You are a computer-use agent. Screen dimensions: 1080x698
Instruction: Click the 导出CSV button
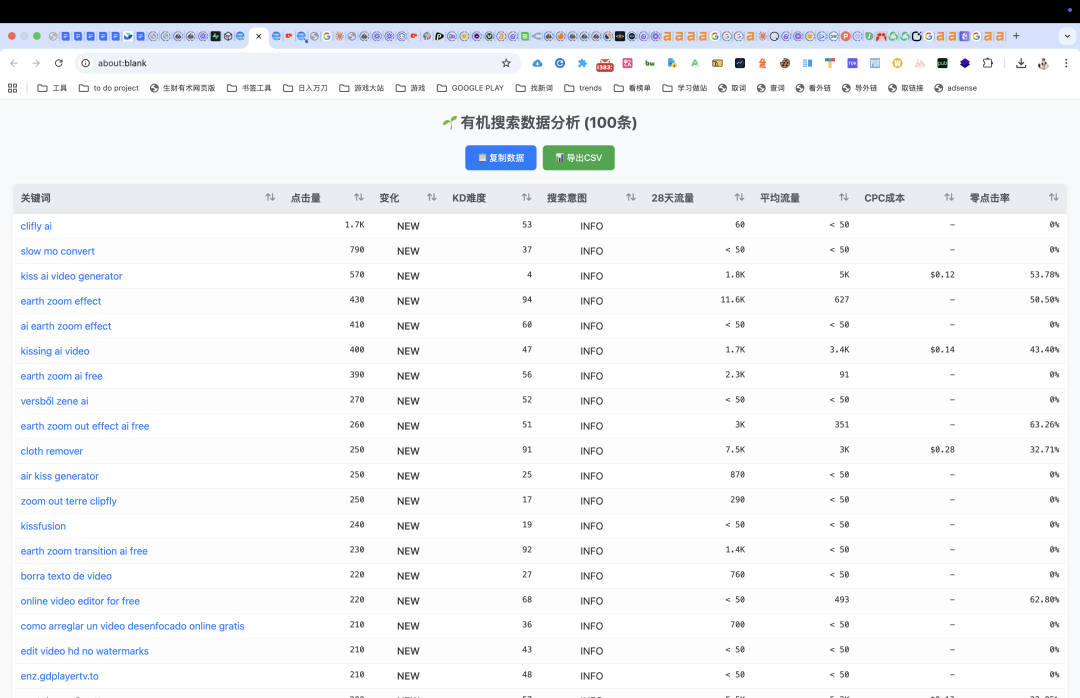579,158
